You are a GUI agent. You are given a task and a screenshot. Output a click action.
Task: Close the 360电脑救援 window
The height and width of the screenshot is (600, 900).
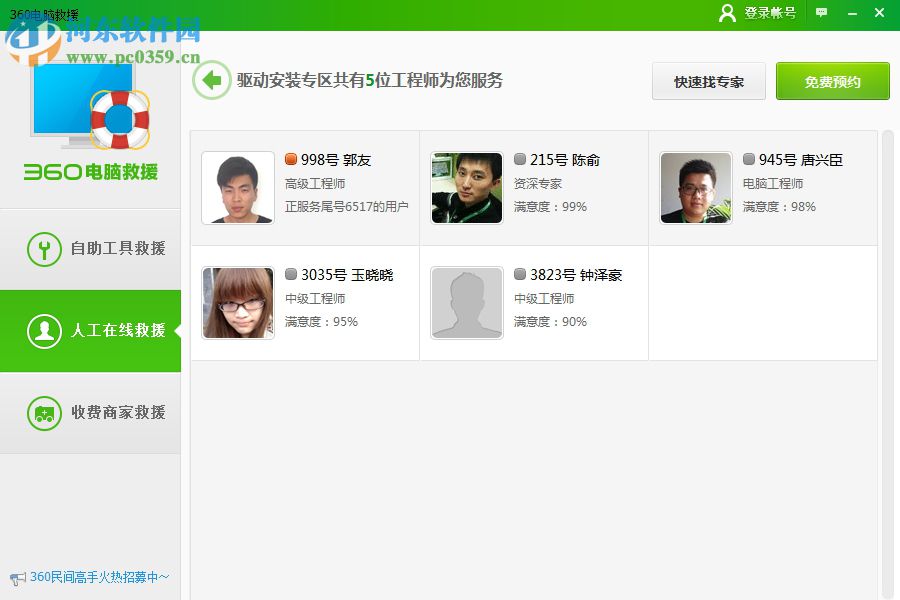tap(879, 13)
